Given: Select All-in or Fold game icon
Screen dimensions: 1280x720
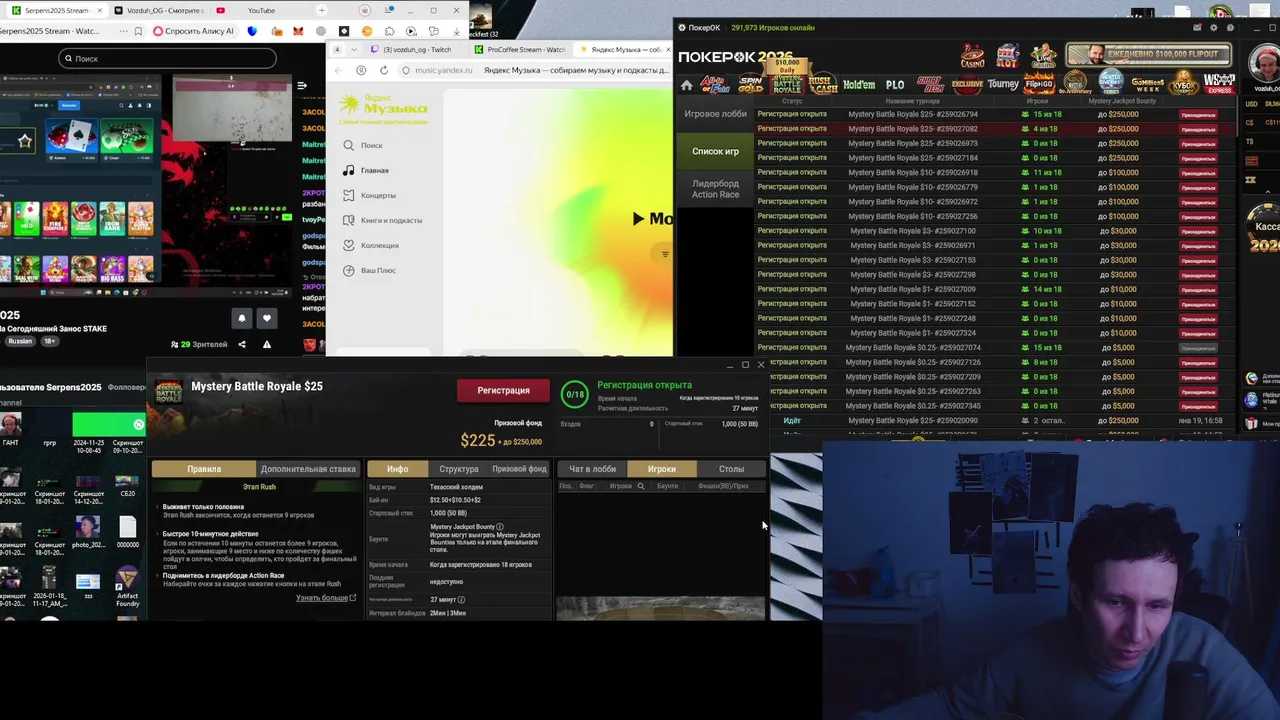Looking at the screenshot, I should 714,84.
